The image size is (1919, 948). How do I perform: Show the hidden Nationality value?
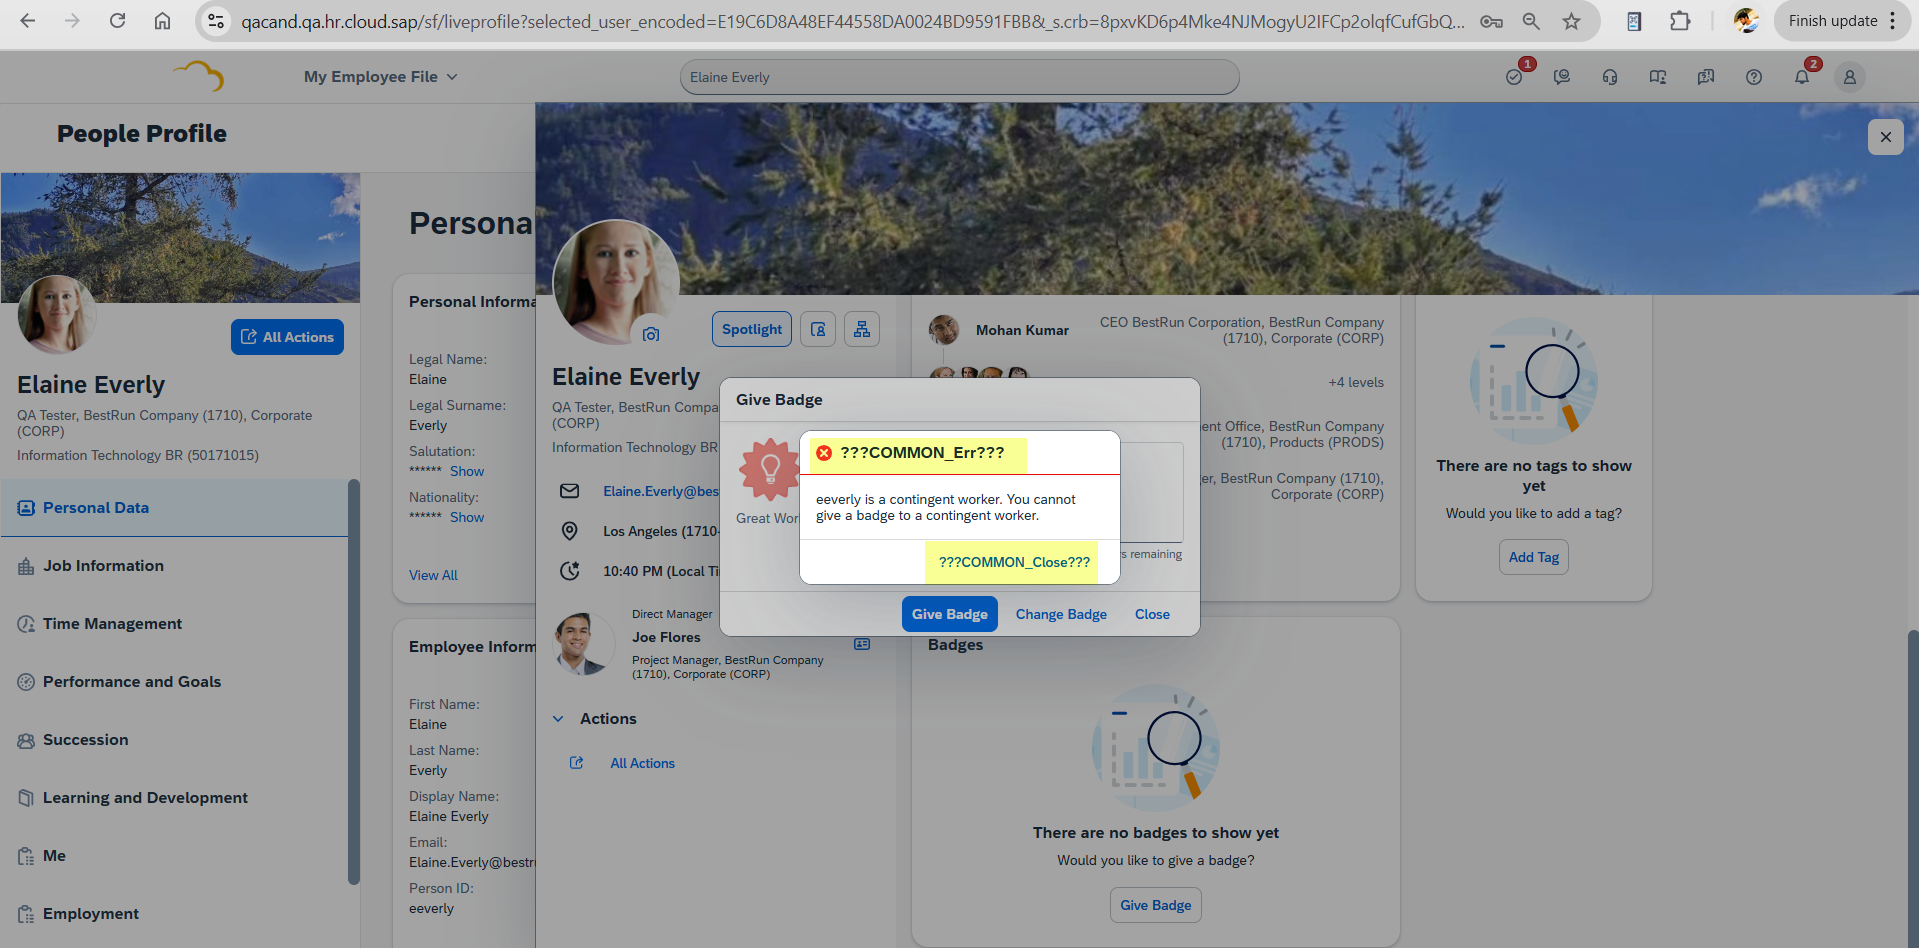466,517
